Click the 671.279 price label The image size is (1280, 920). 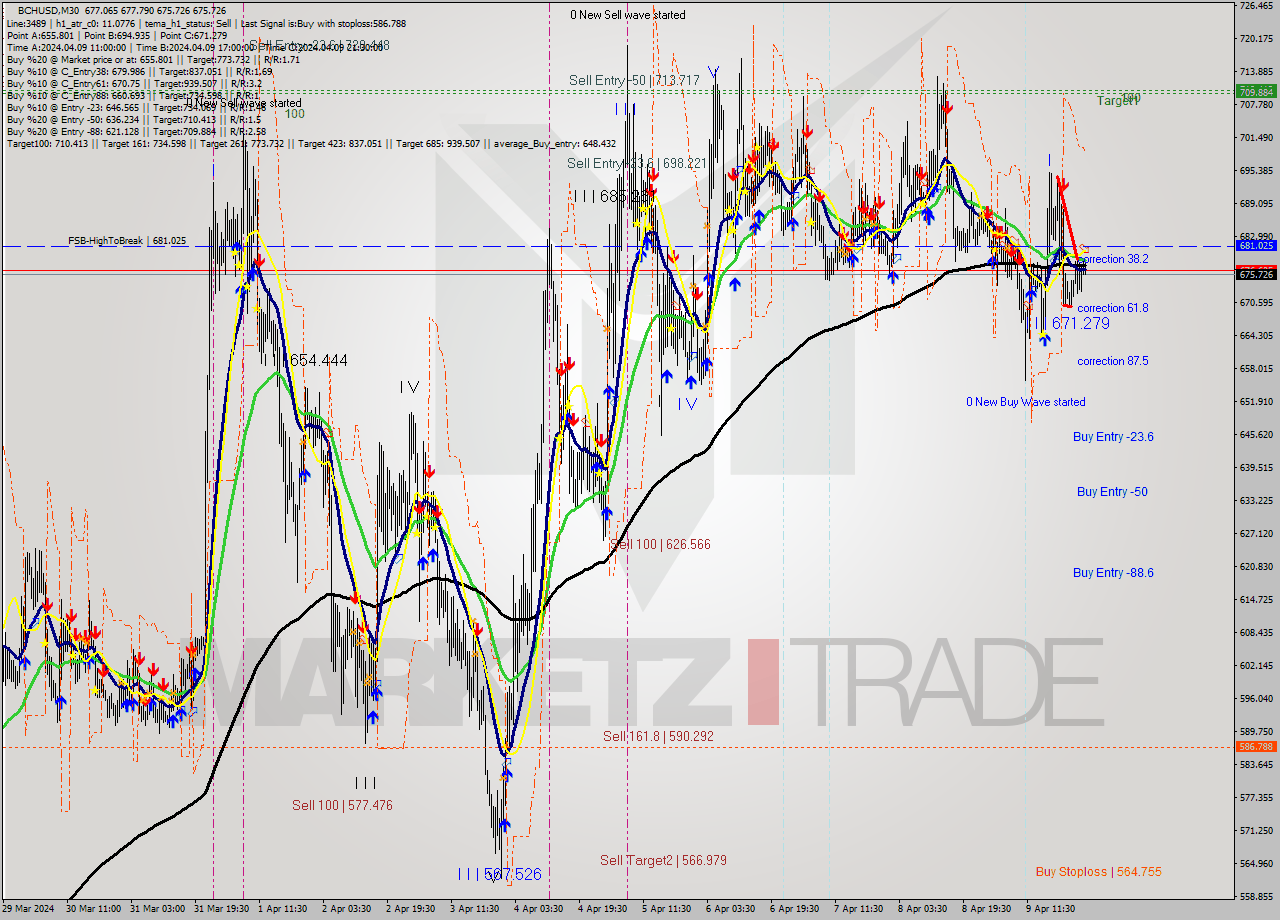[x=1081, y=323]
